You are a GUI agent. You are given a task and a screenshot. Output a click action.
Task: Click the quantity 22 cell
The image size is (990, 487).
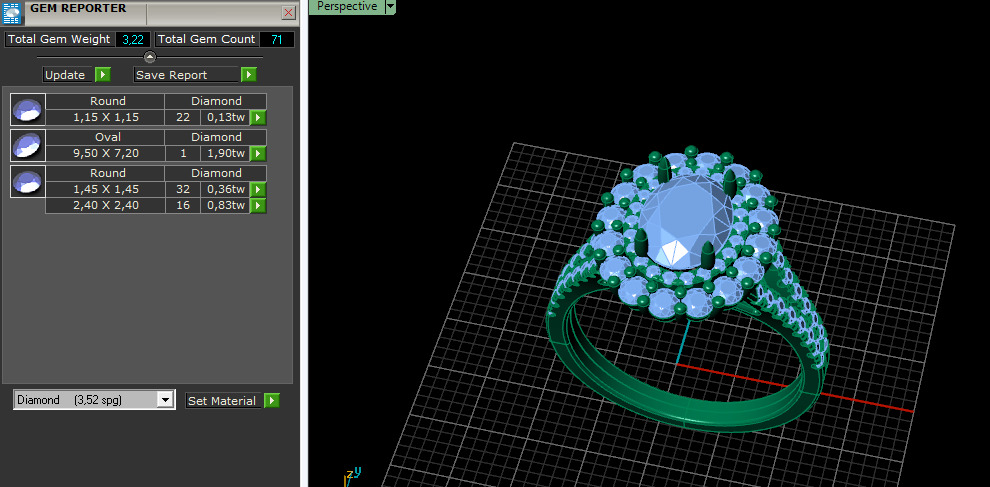[183, 117]
